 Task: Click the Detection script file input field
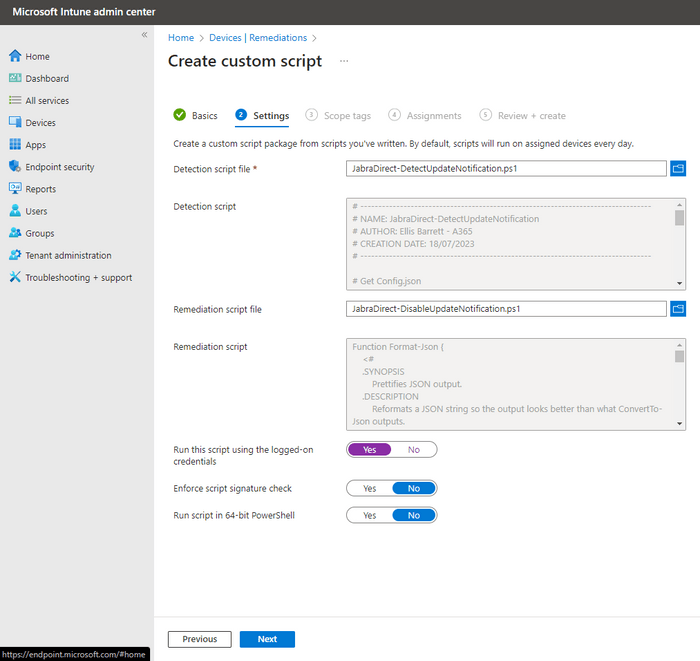(x=504, y=169)
